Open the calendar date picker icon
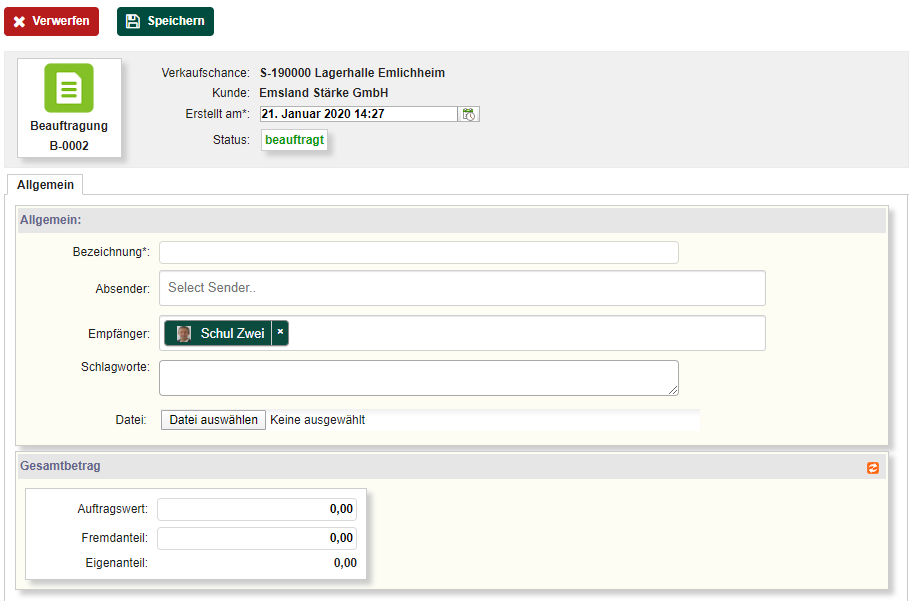The image size is (913, 601). coord(469,114)
